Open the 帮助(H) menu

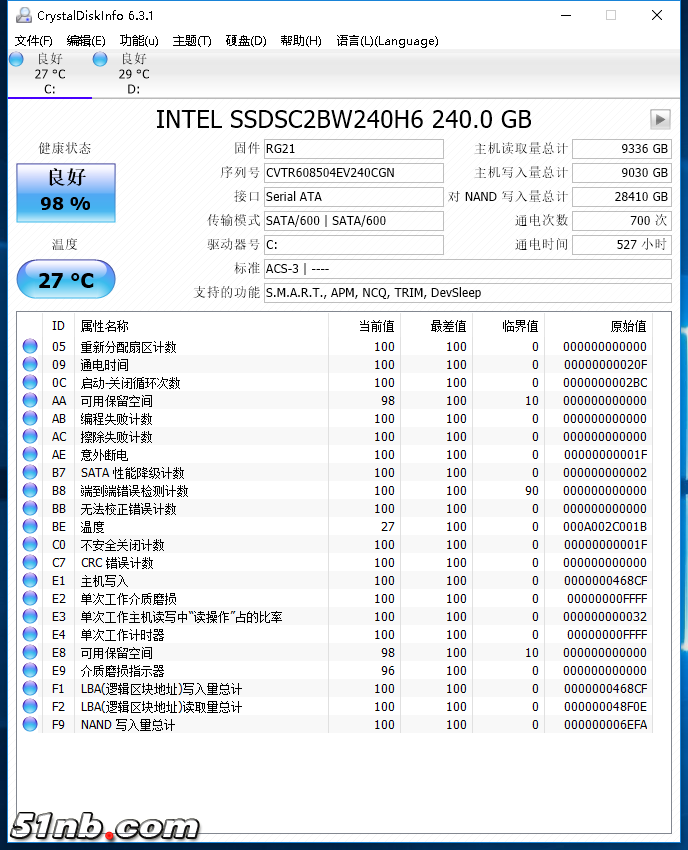pos(301,41)
